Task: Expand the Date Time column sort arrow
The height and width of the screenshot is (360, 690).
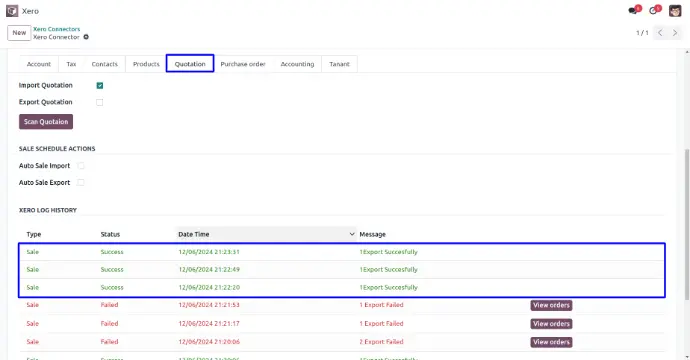Action: click(352, 234)
